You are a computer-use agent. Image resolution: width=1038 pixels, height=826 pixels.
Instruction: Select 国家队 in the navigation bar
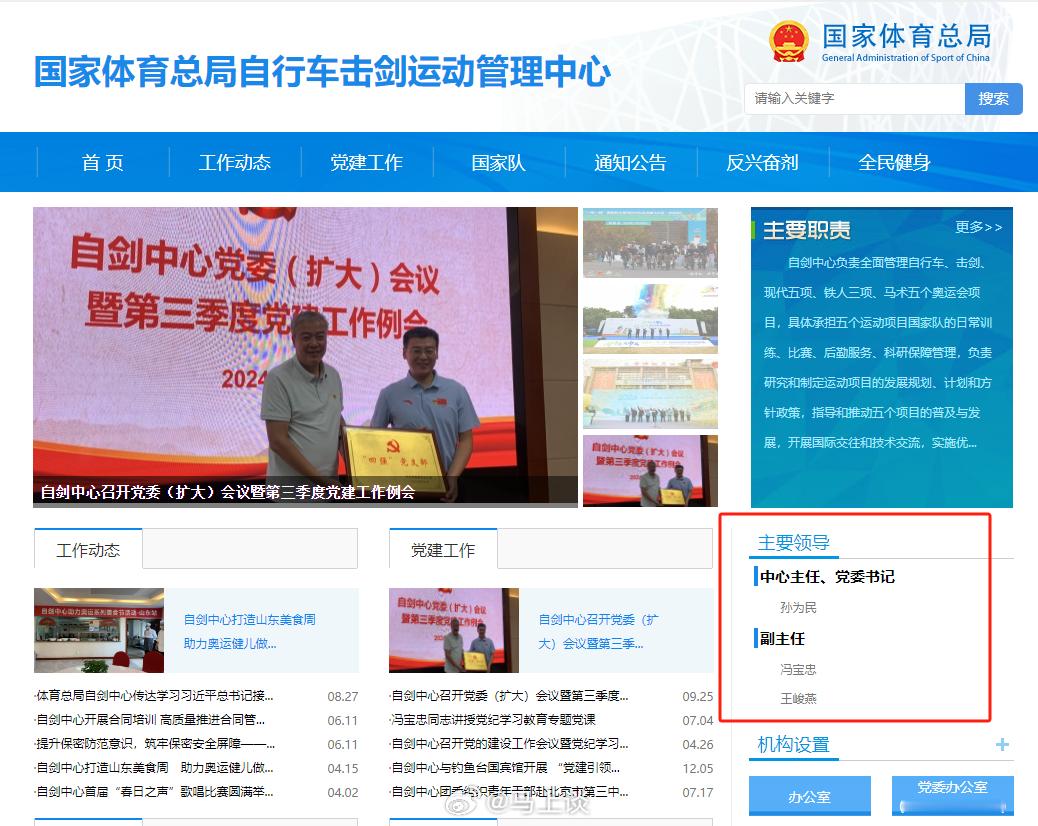coord(498,162)
